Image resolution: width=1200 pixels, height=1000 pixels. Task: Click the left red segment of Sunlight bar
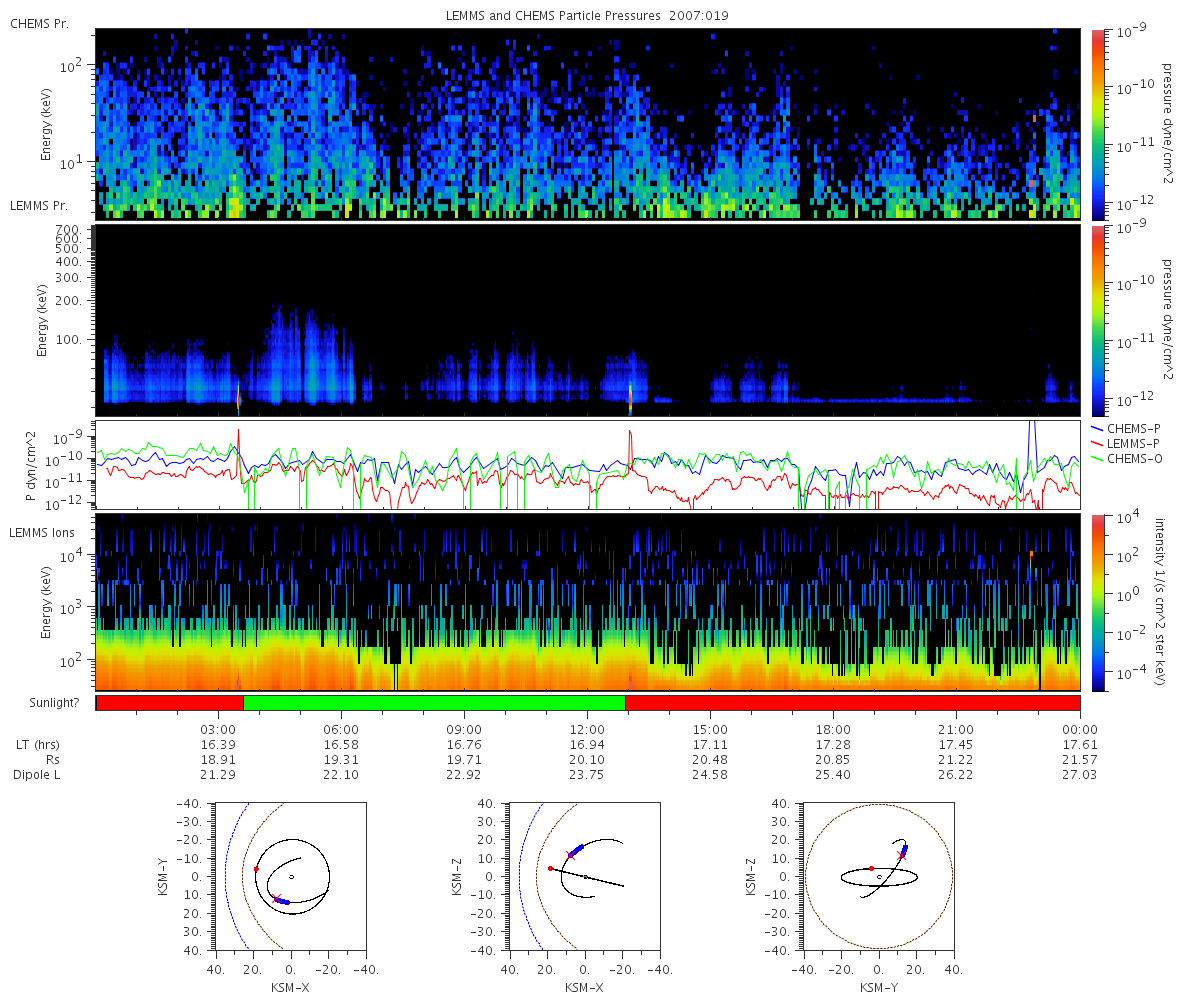[170, 703]
